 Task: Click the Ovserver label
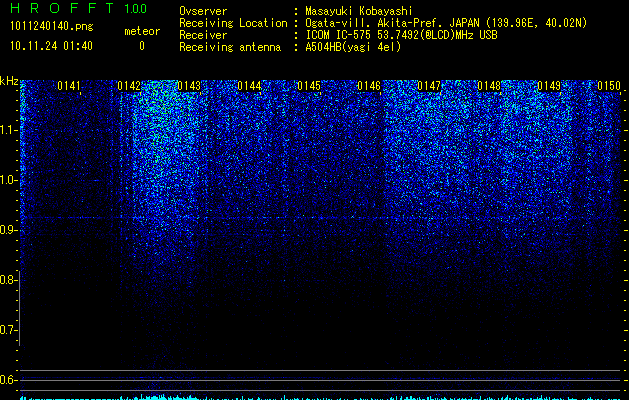point(203,11)
